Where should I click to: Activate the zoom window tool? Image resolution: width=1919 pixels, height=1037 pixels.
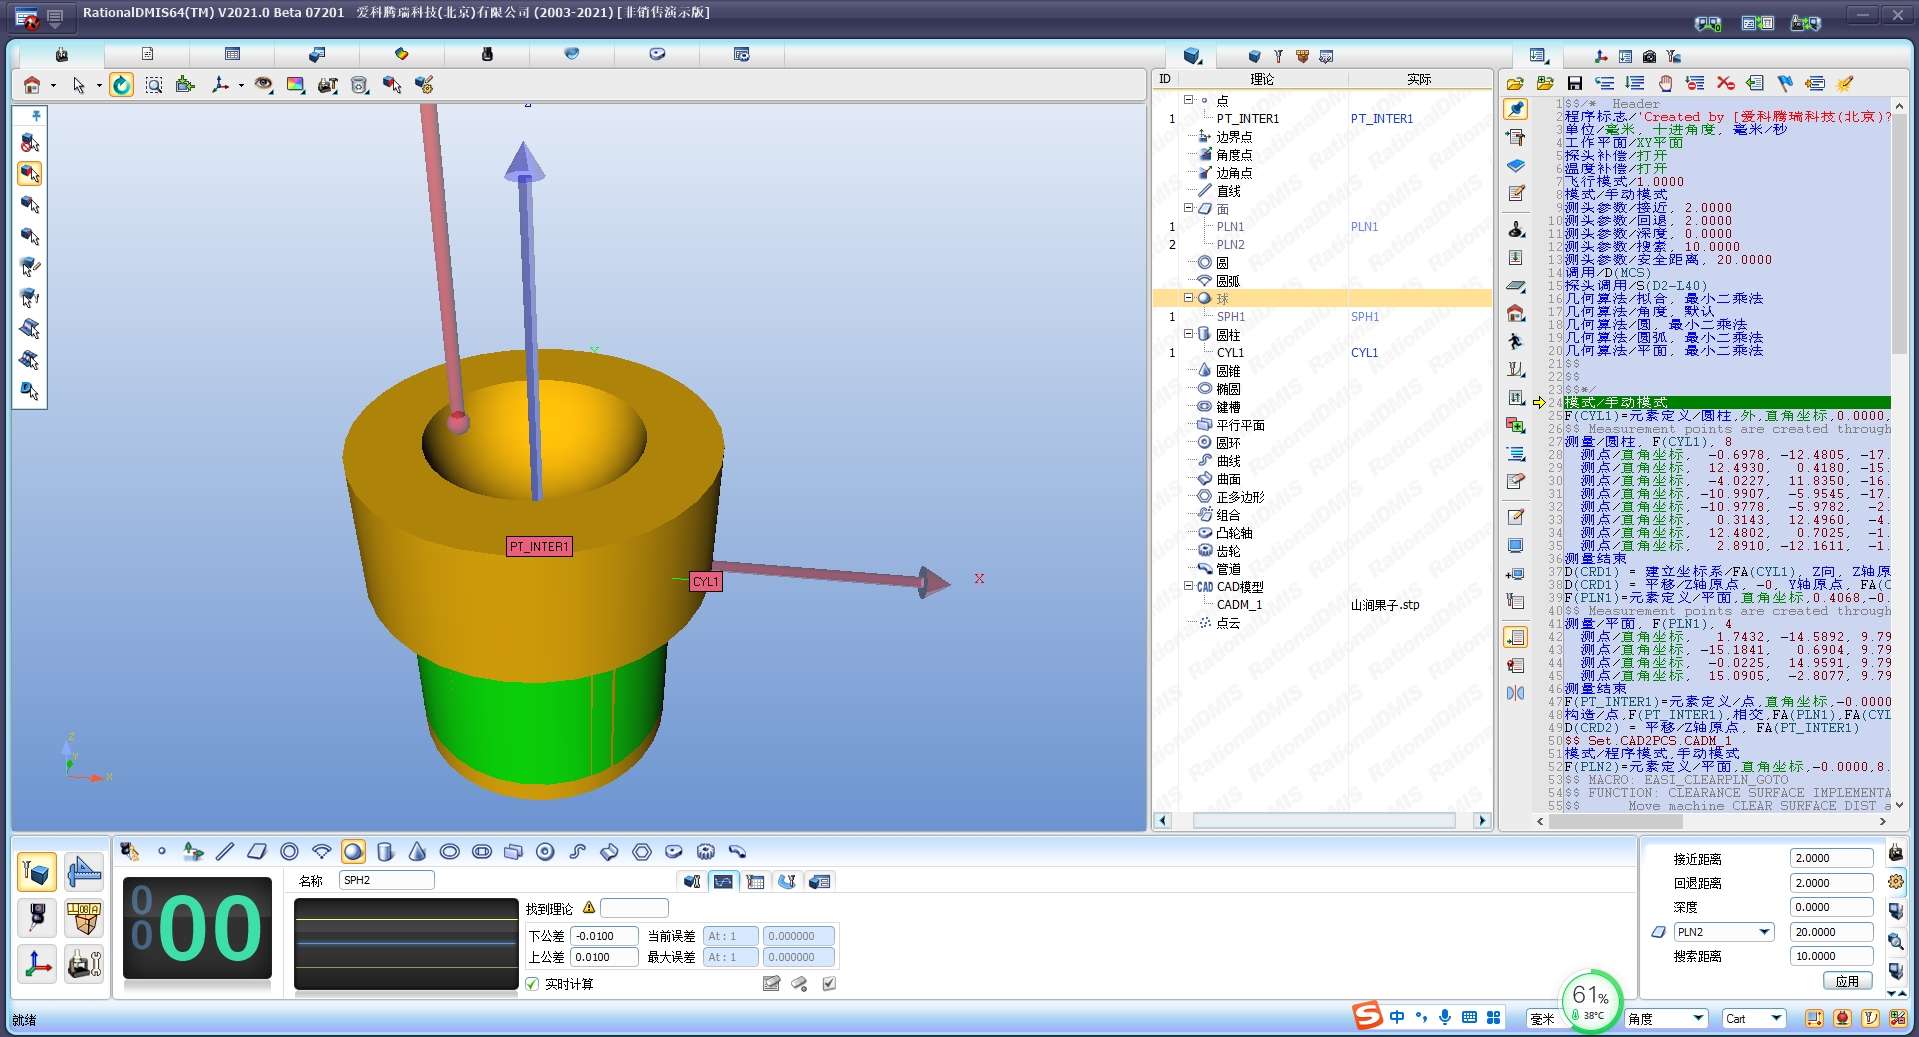click(154, 86)
